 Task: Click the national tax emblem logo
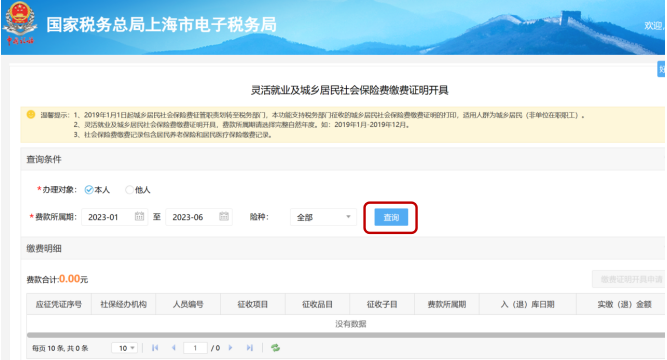18,23
